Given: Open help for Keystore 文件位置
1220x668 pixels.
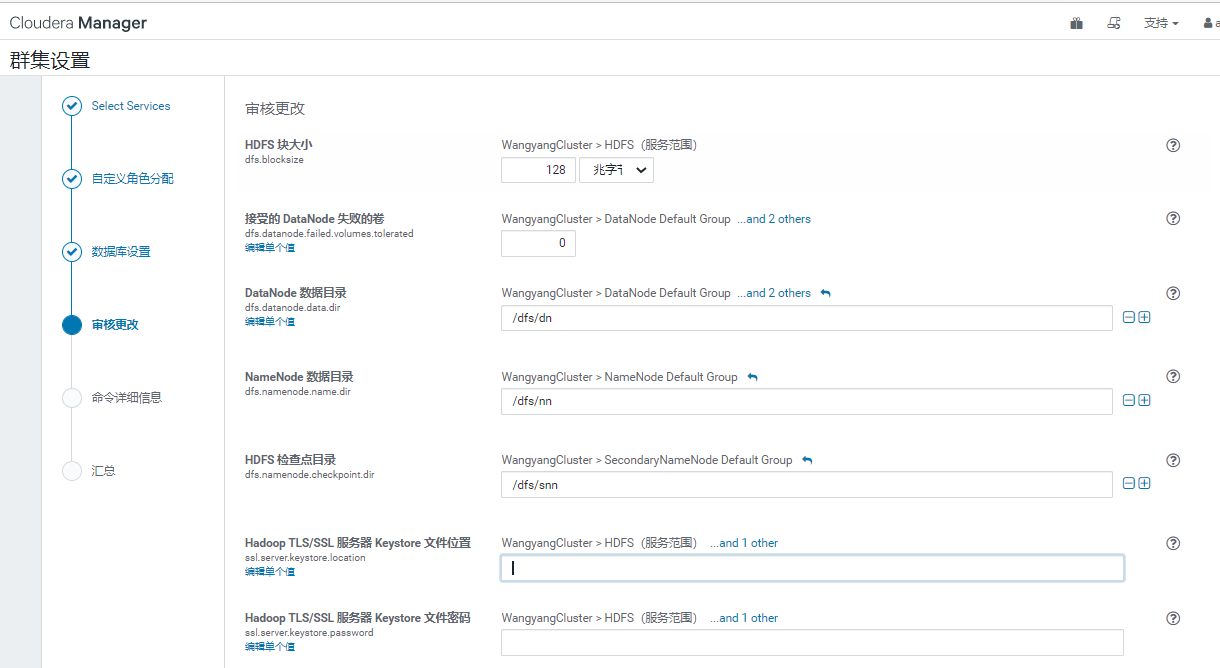Looking at the screenshot, I should click(1174, 543).
